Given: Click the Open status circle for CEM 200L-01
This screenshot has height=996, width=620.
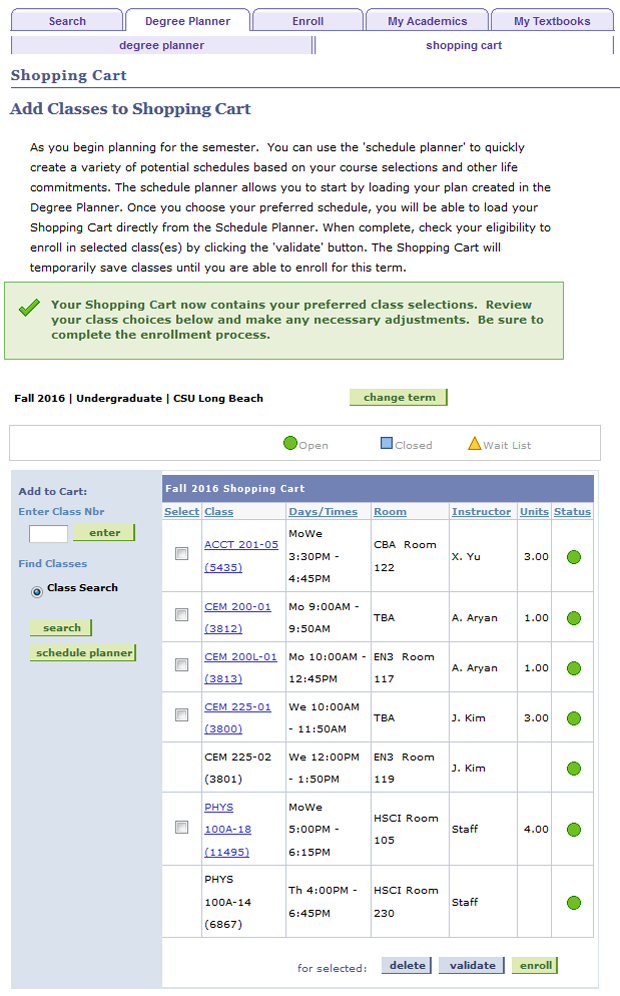Looking at the screenshot, I should click(x=574, y=668).
